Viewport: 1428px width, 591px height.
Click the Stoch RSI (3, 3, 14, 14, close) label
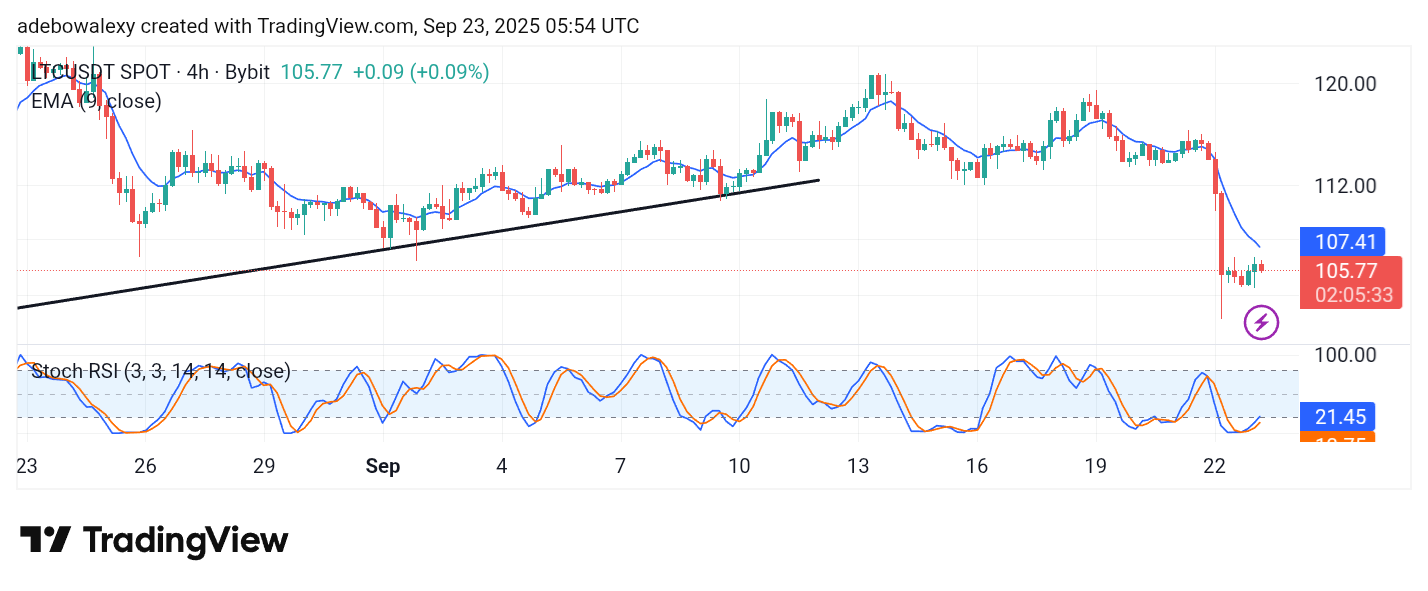[161, 372]
